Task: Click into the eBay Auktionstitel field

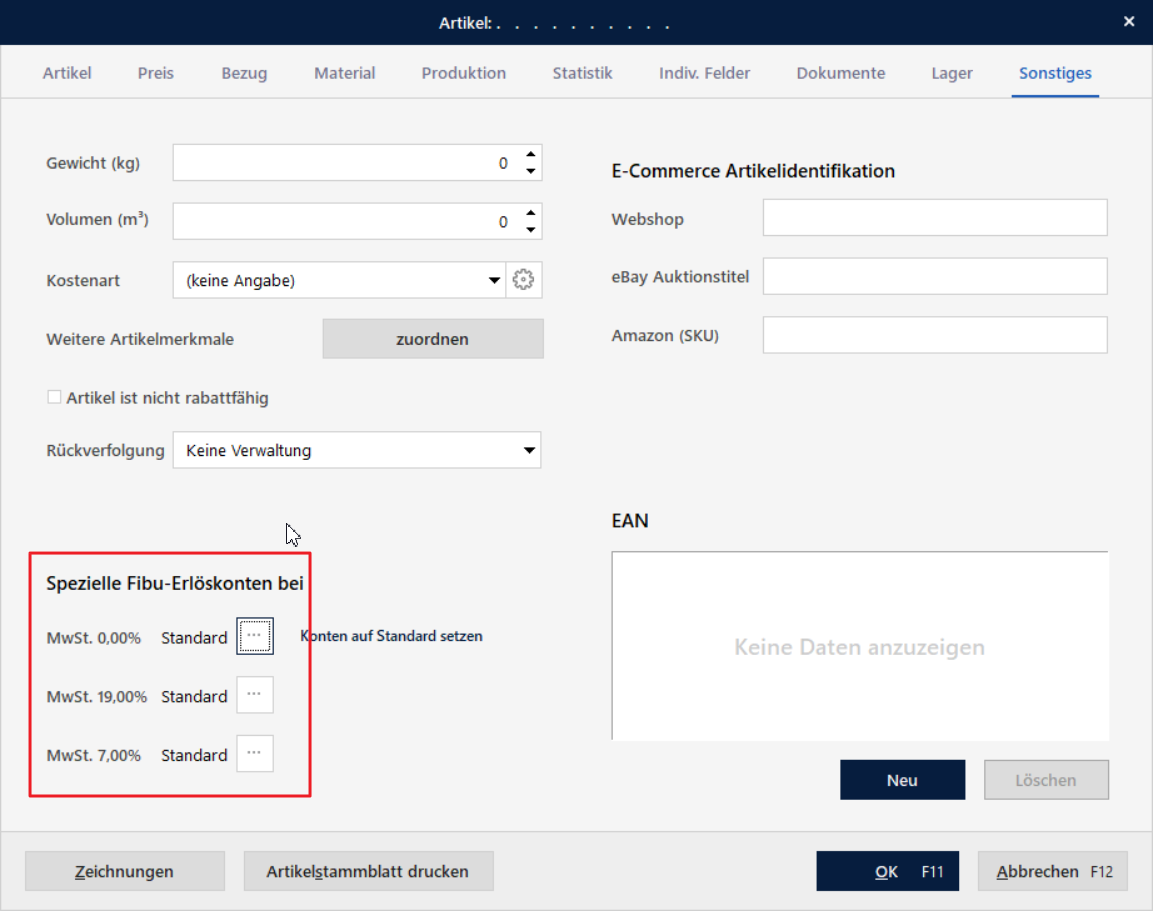Action: click(x=935, y=276)
